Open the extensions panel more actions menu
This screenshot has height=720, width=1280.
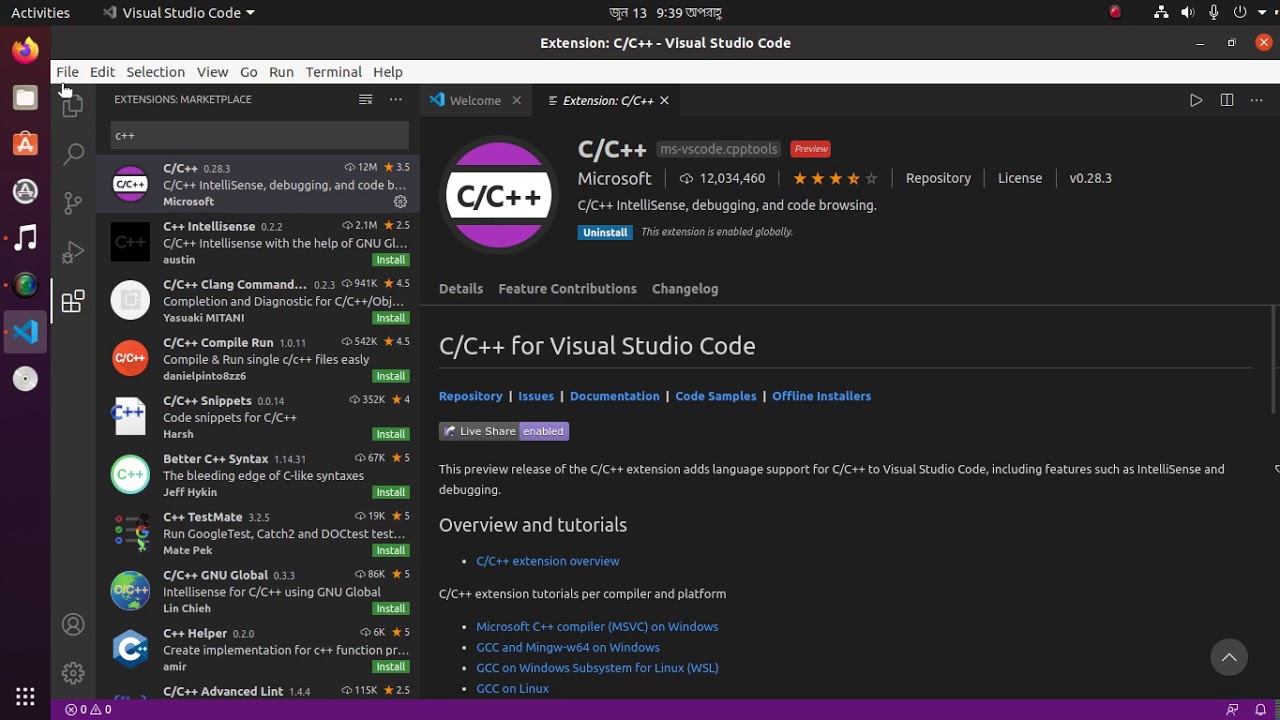click(396, 99)
